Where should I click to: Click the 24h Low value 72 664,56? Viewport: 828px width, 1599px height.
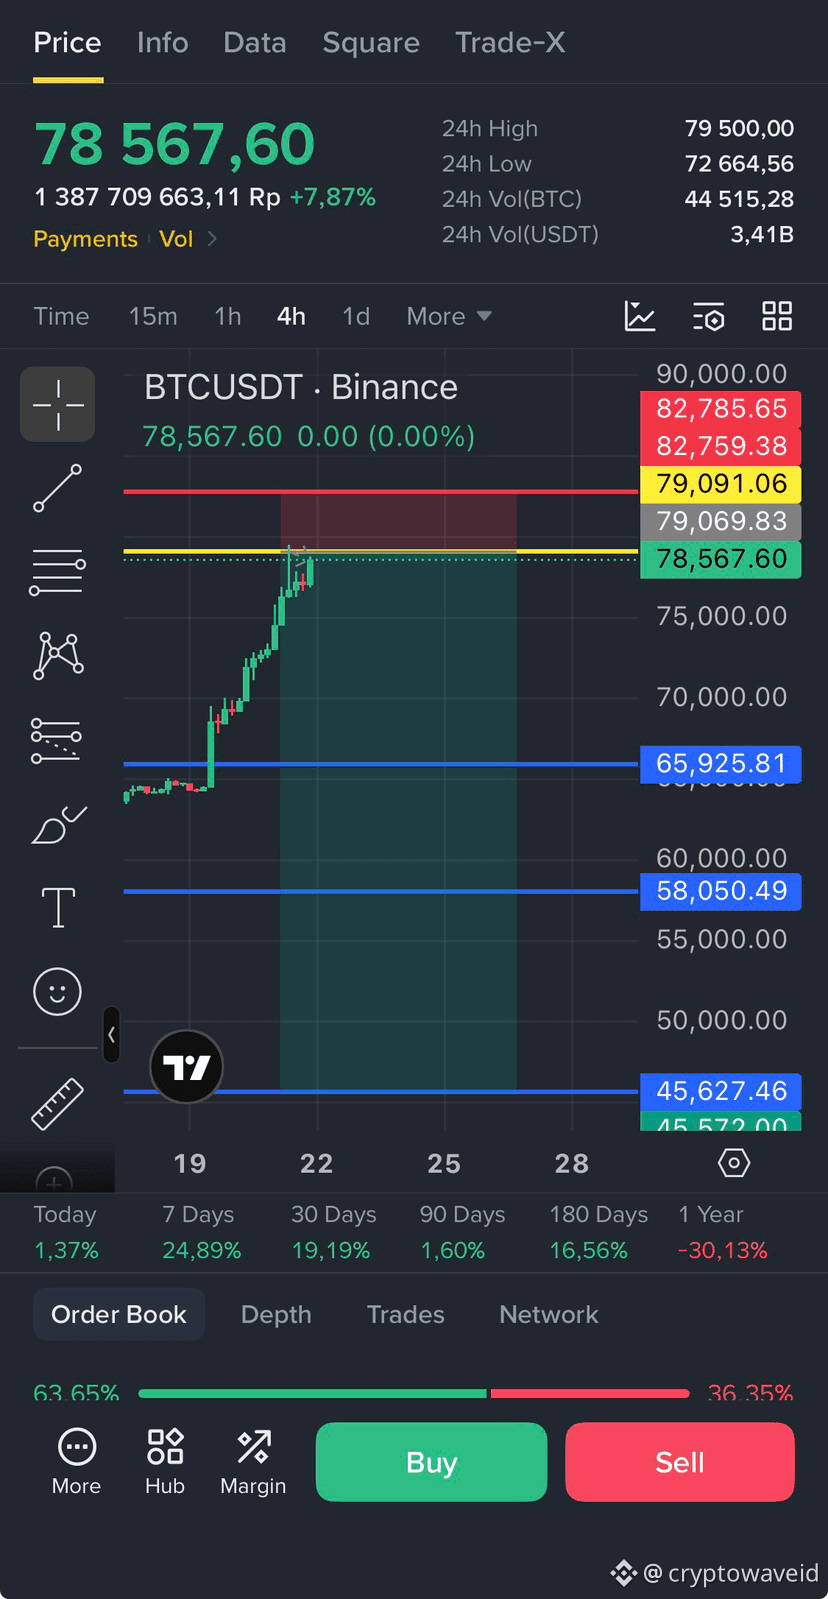[739, 164]
